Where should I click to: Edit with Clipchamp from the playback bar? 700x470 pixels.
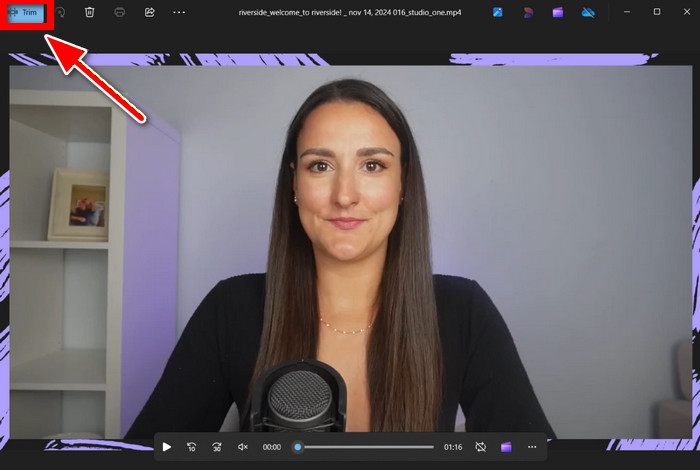[506, 447]
